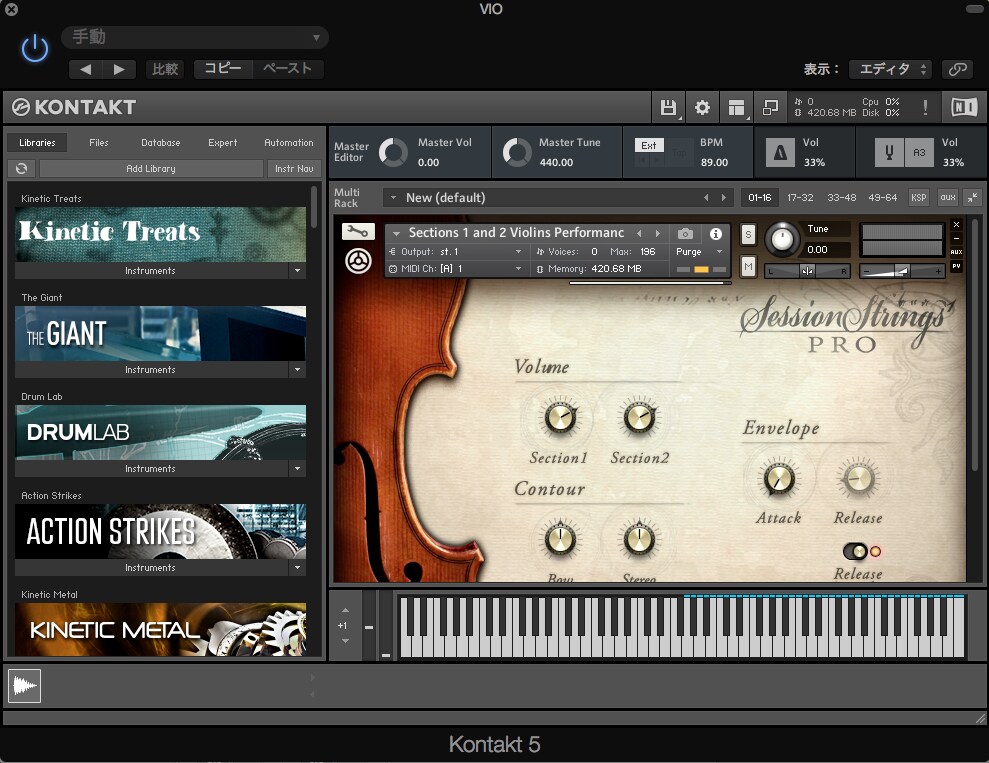Image resolution: width=989 pixels, height=763 pixels.
Task: Toggle the Ext sync button
Action: [648, 145]
